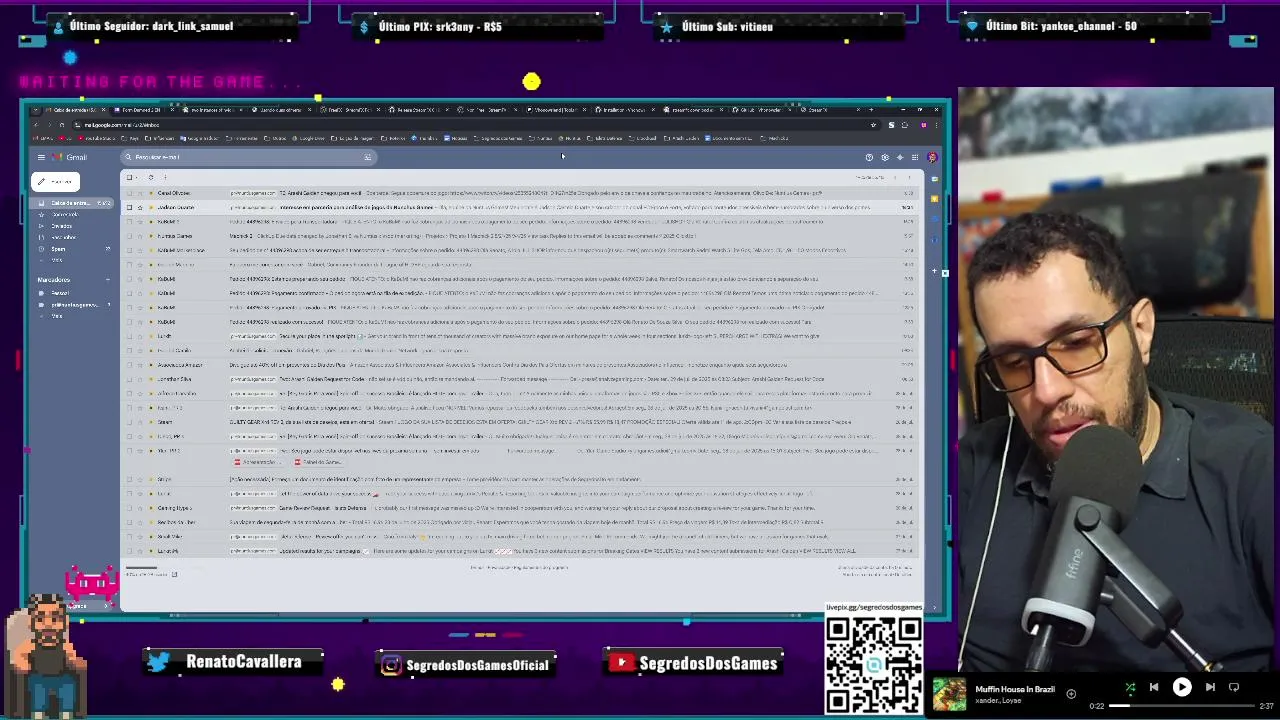Open the browser three-dot menu
The width and height of the screenshot is (1280, 720).
[x=937, y=125]
